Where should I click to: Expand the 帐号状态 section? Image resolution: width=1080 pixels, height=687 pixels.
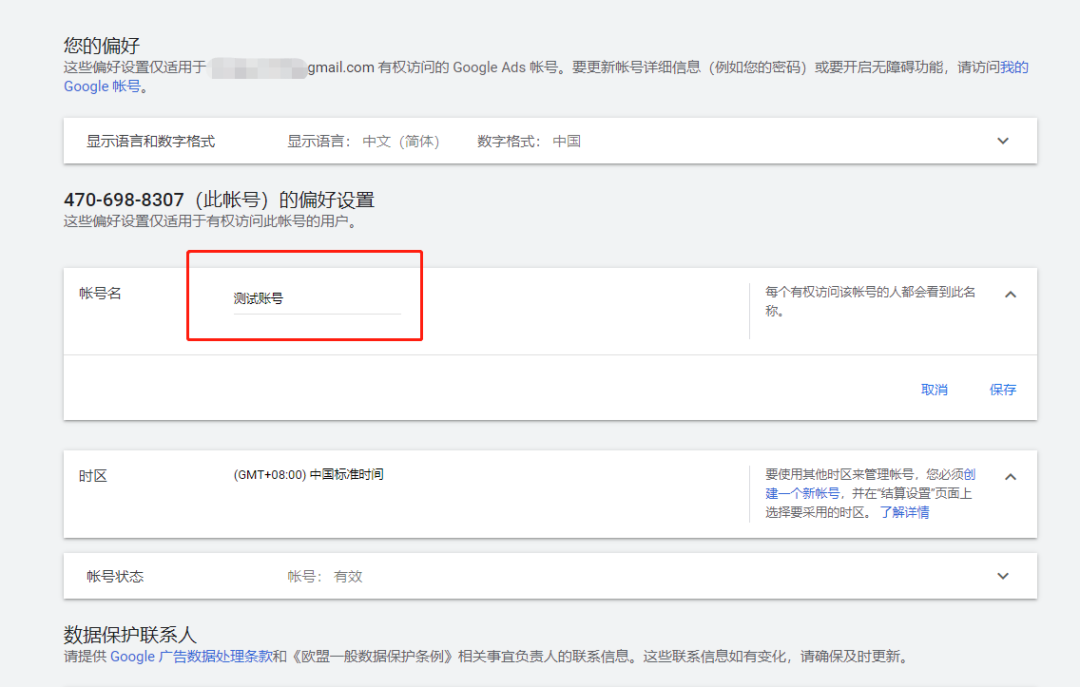tap(1003, 575)
